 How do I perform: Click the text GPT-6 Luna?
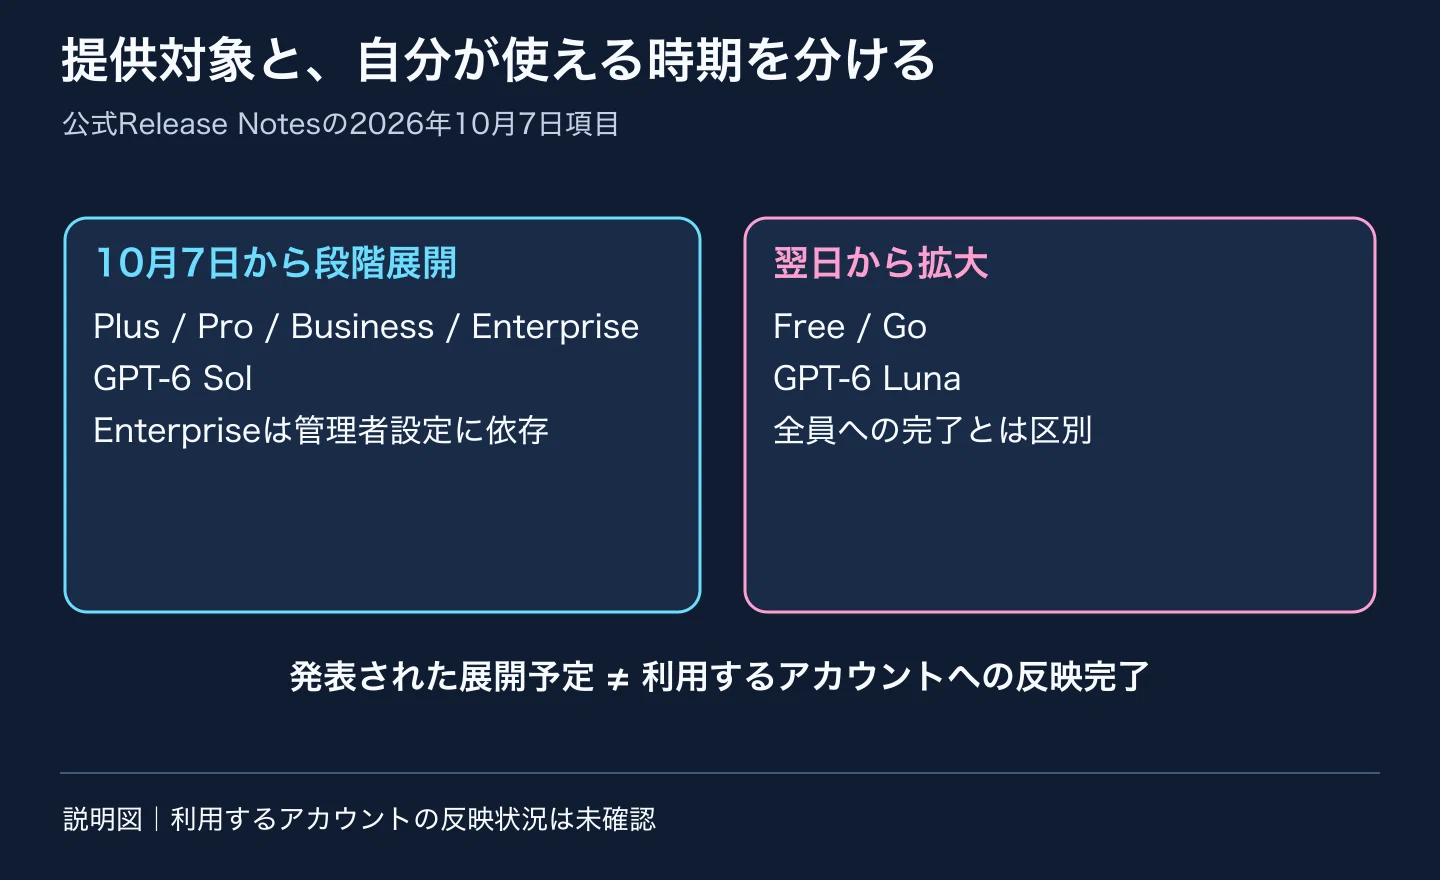coord(867,379)
